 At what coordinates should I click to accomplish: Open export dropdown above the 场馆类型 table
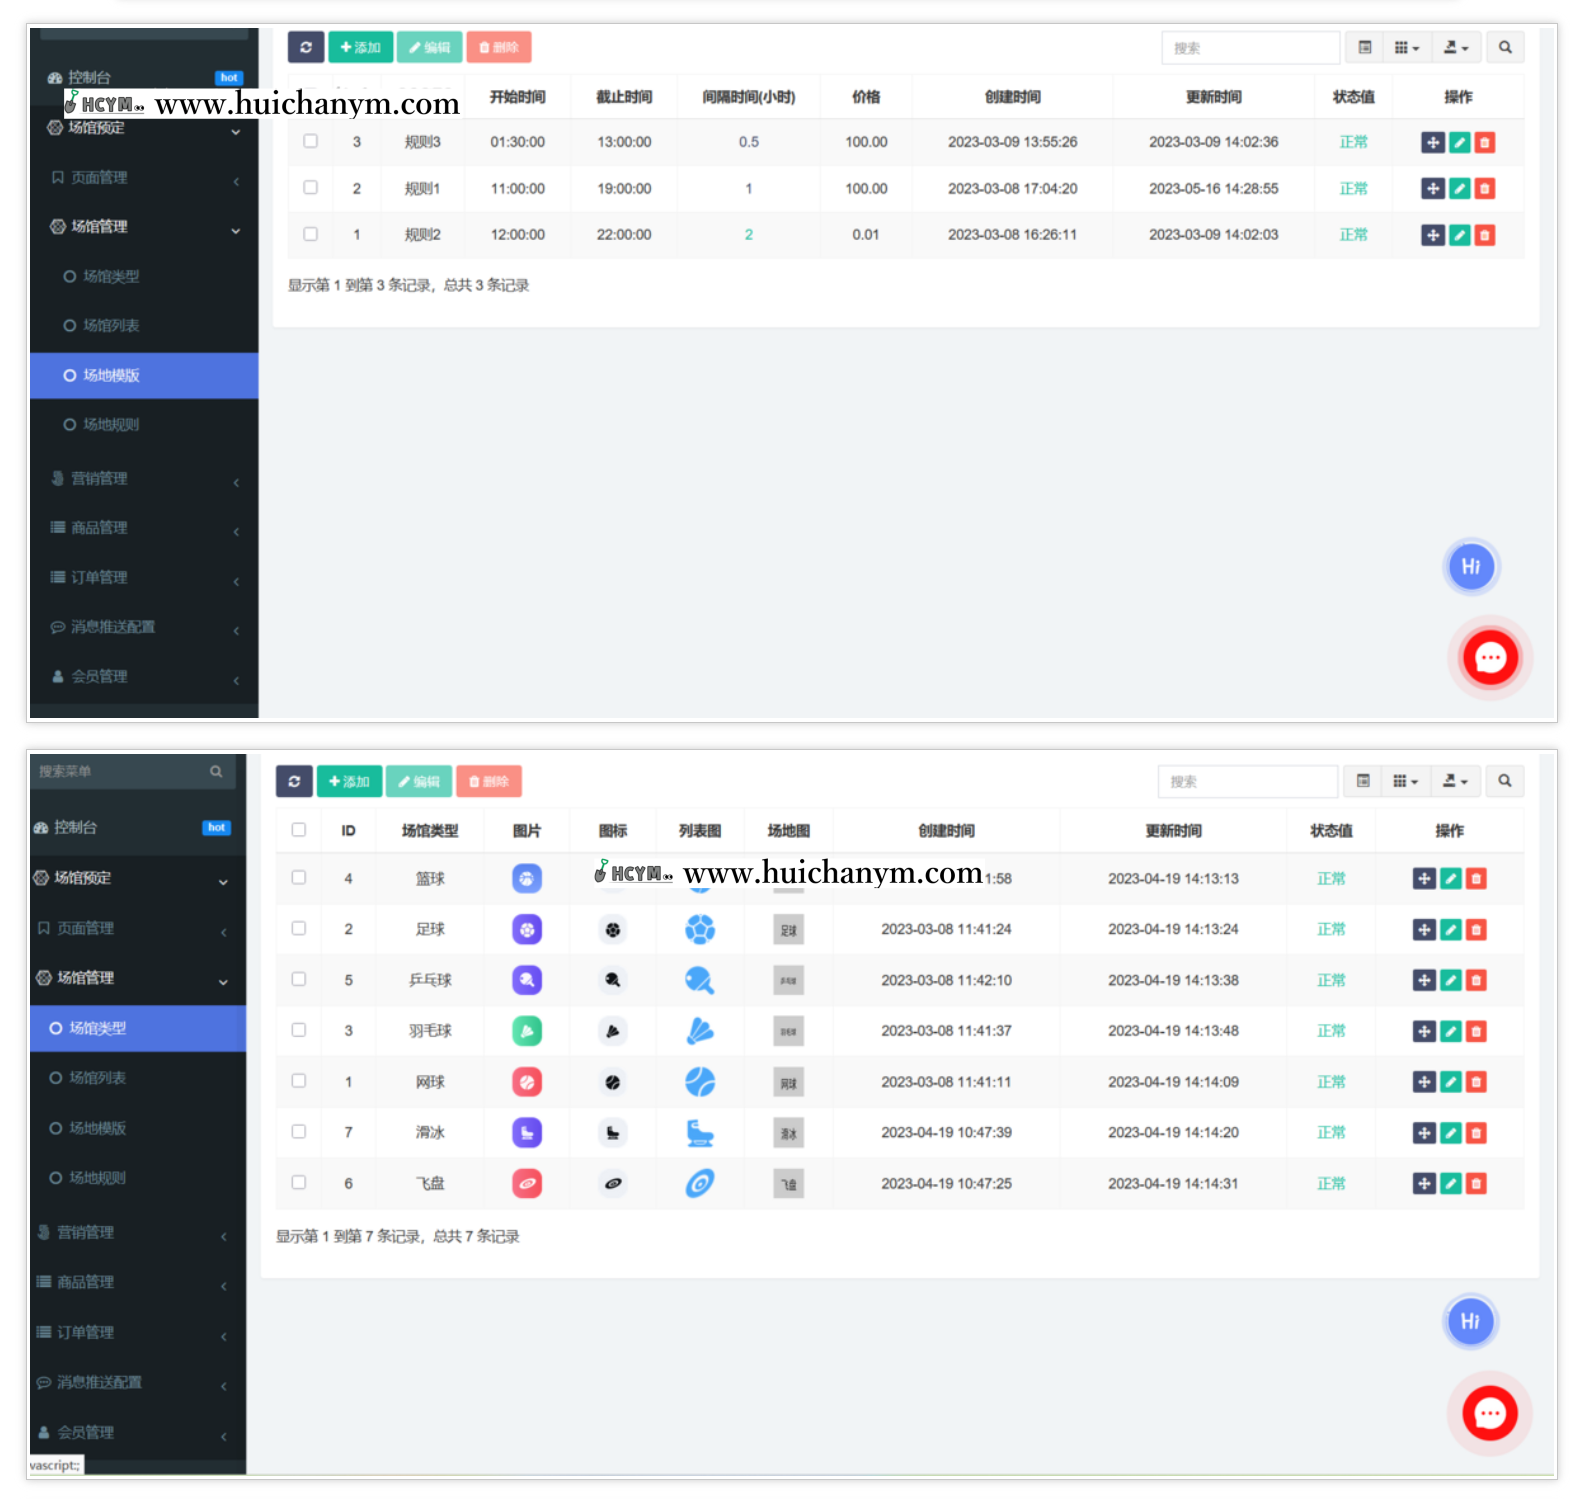click(x=1455, y=782)
